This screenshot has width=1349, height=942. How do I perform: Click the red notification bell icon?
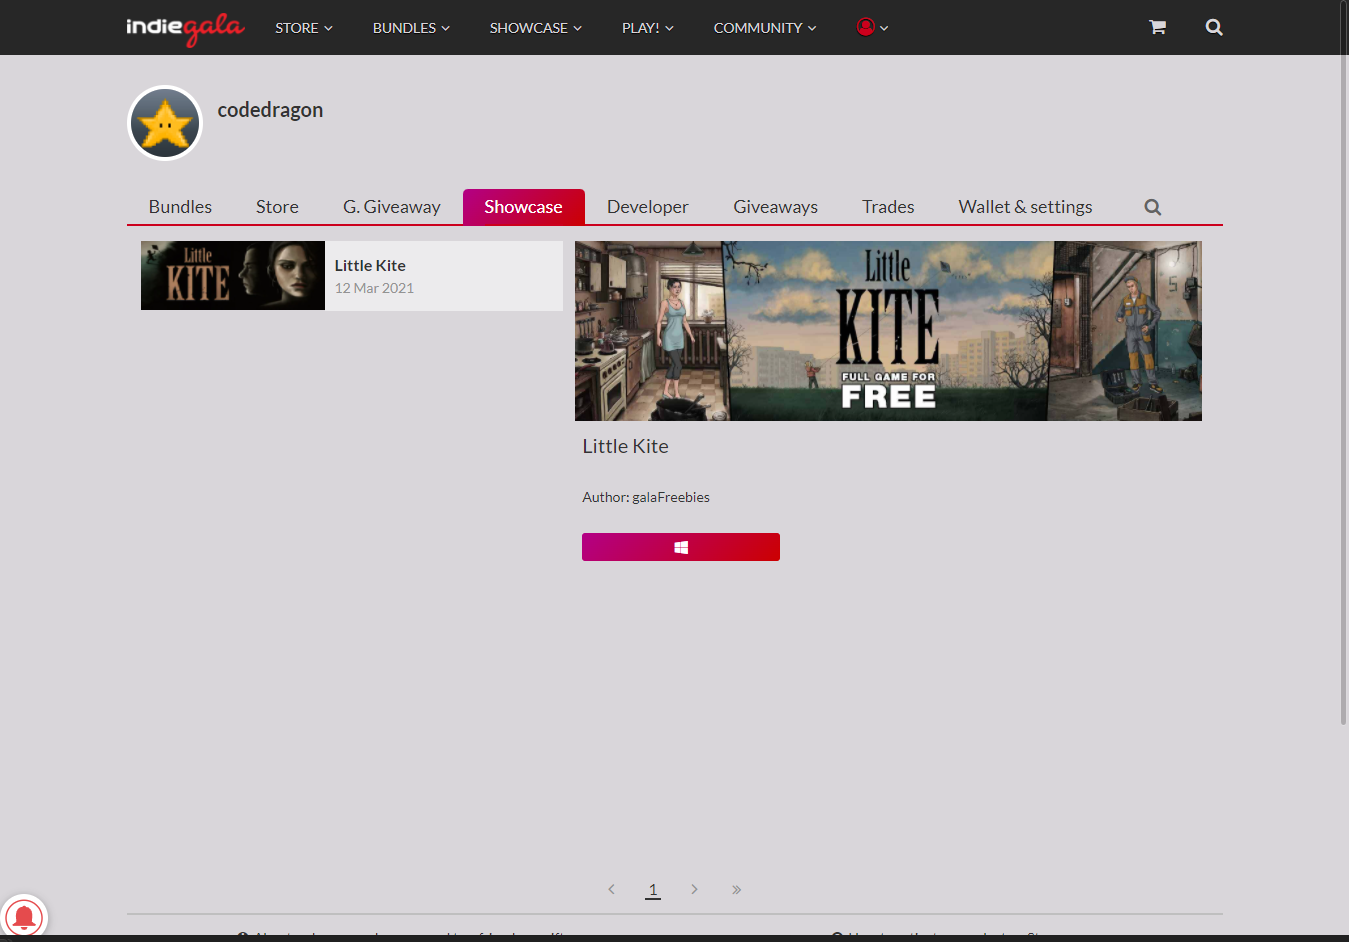23,917
